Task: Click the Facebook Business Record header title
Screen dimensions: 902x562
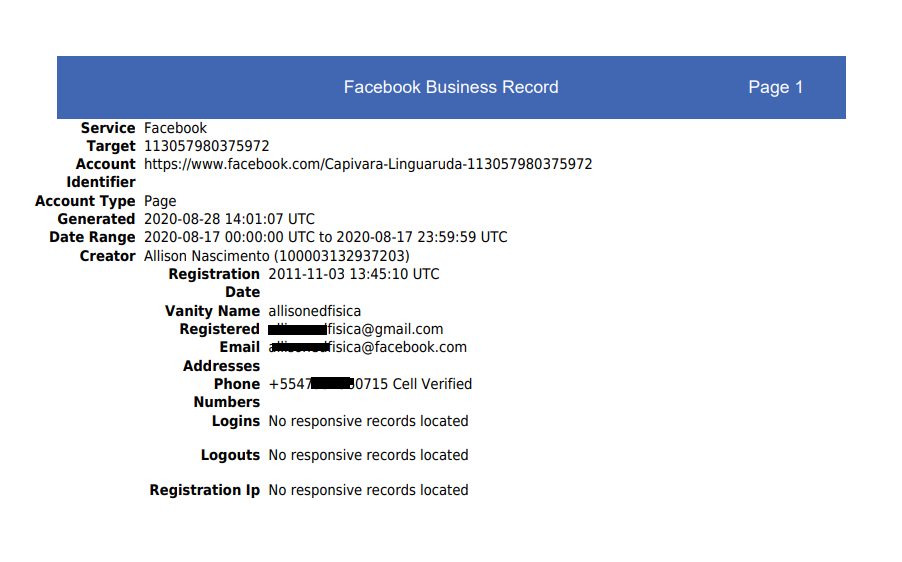Action: point(451,87)
